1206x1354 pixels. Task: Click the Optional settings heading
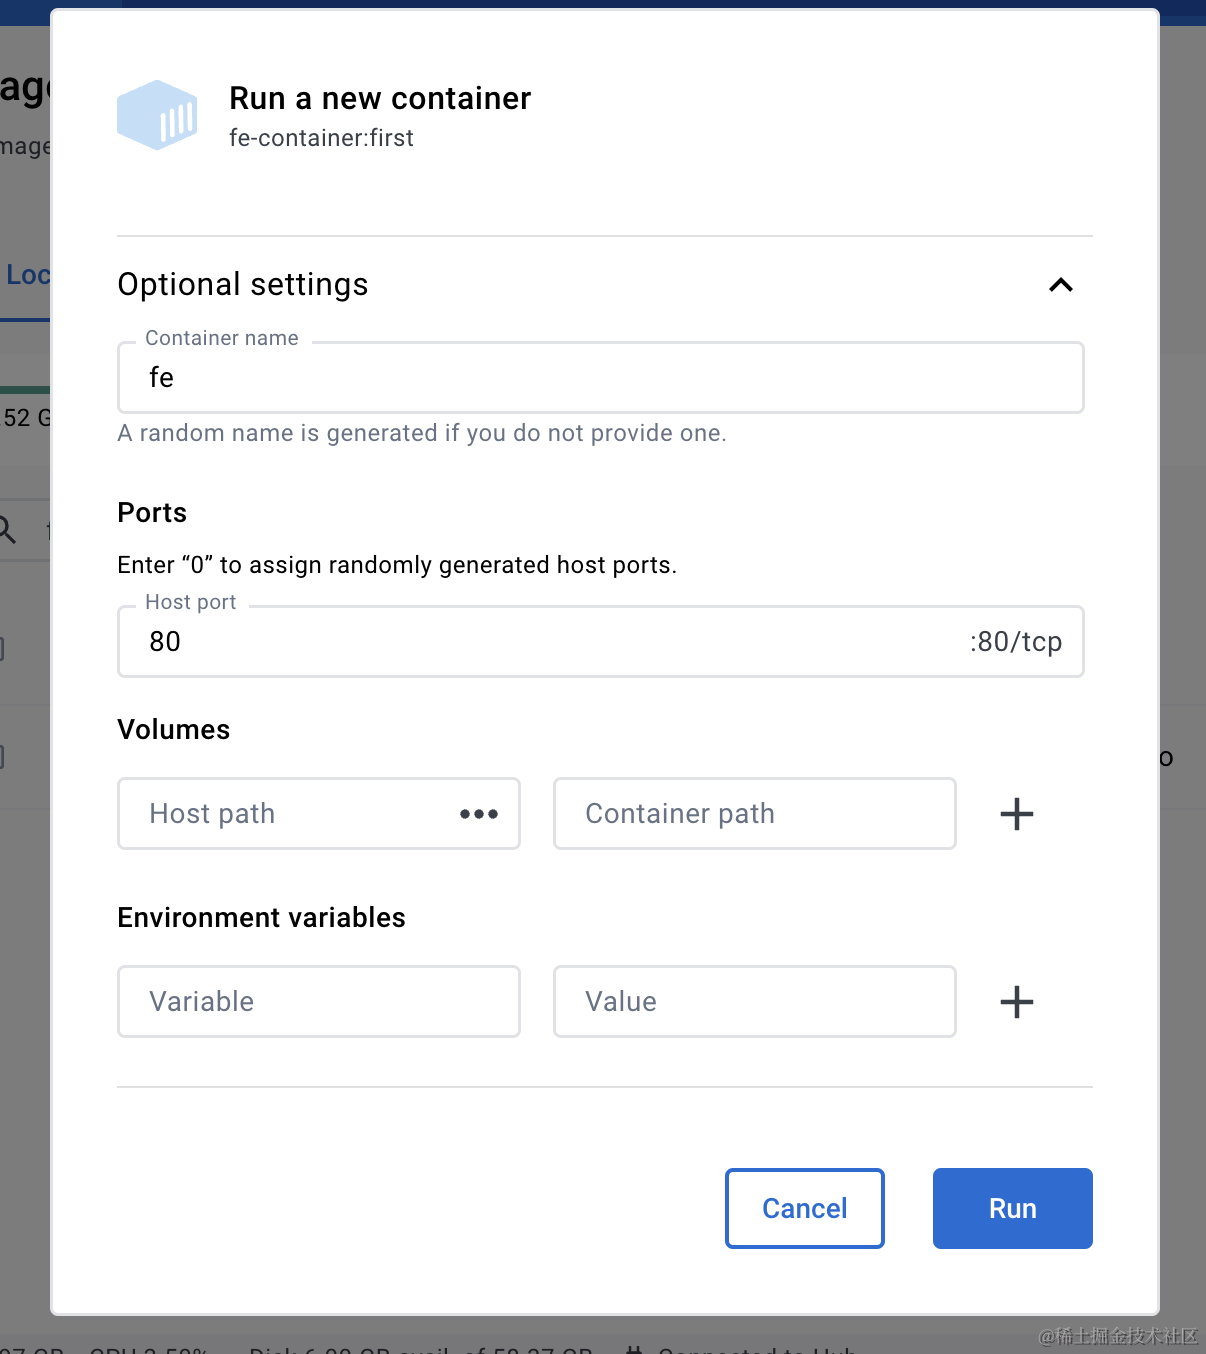pos(243,285)
